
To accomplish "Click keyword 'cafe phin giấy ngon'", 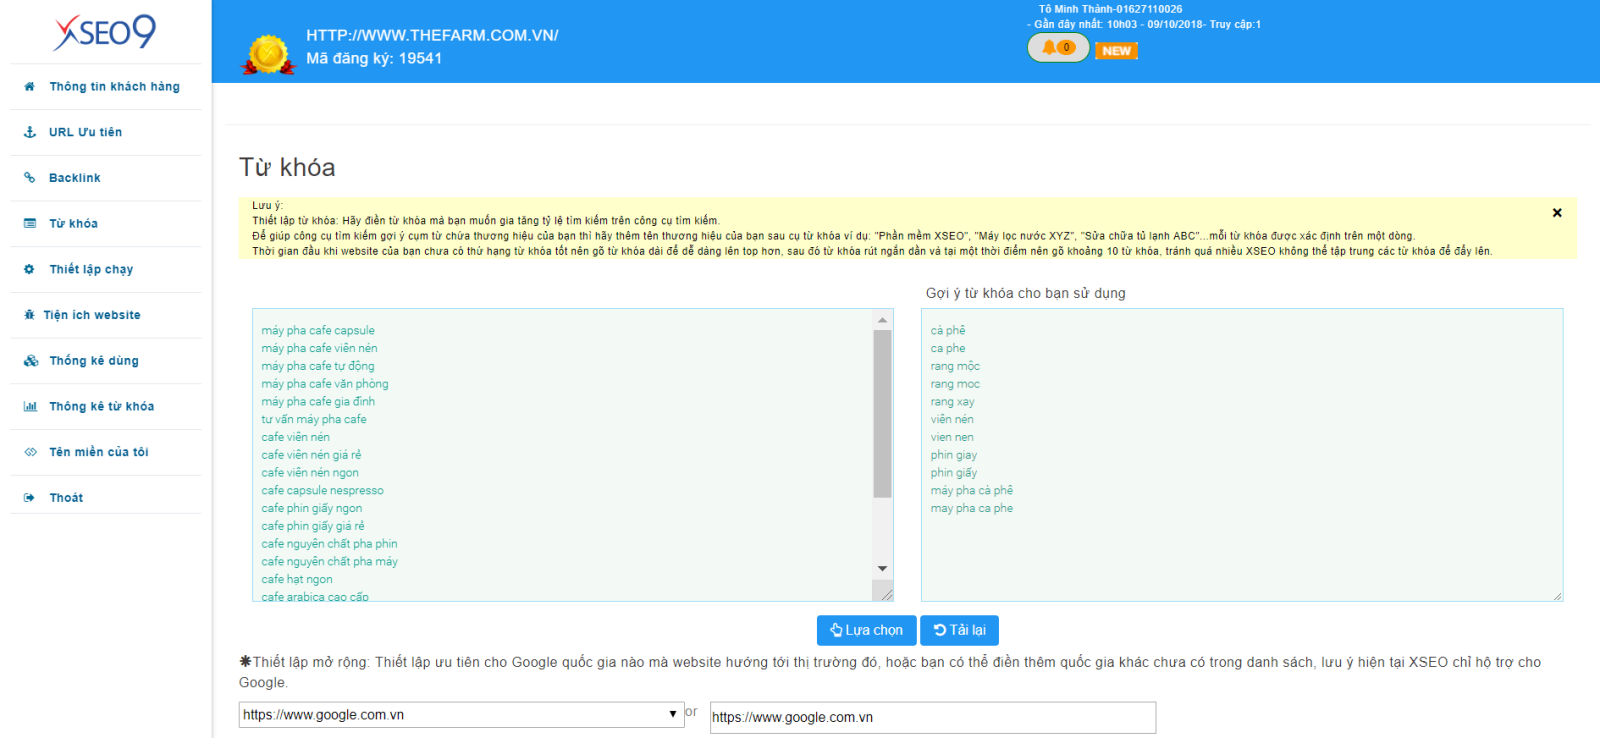I will click(x=312, y=508).
